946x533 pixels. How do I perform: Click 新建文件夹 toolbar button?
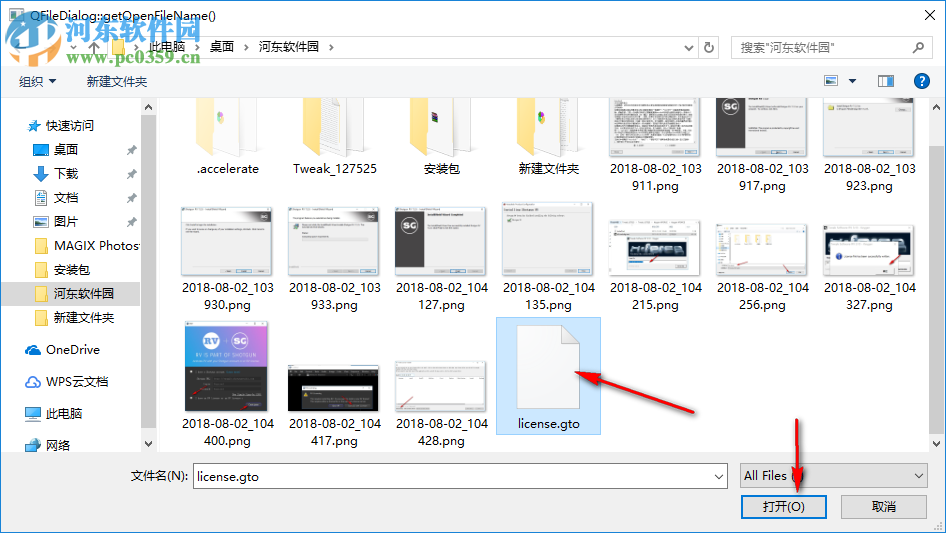(x=116, y=81)
